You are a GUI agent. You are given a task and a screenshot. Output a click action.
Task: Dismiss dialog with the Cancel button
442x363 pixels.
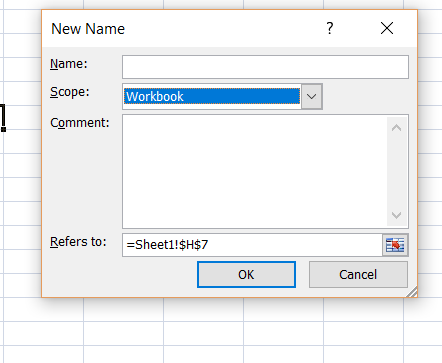pos(358,274)
